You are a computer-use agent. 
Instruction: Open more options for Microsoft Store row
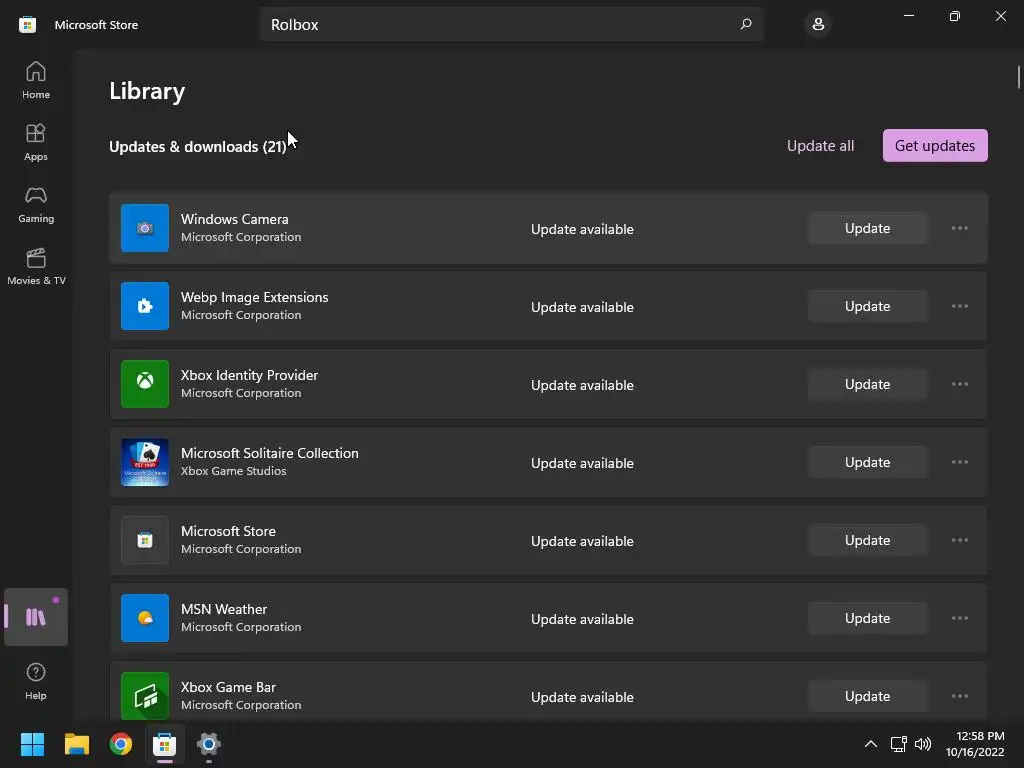click(x=959, y=540)
